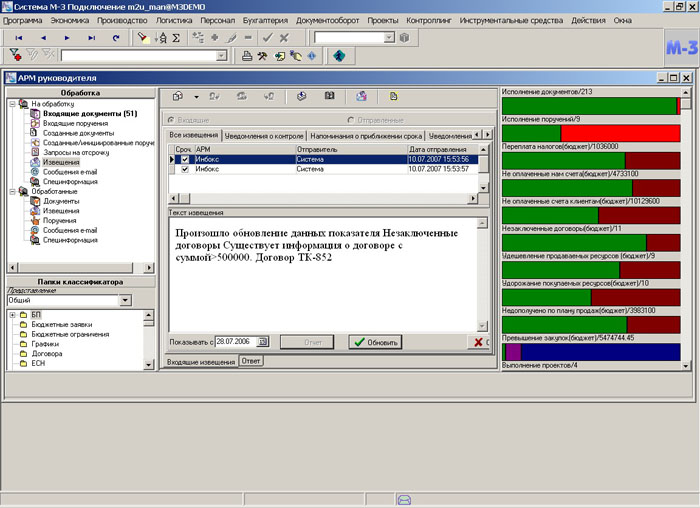Click the greyed Ответ button beside Обновить

307,342
